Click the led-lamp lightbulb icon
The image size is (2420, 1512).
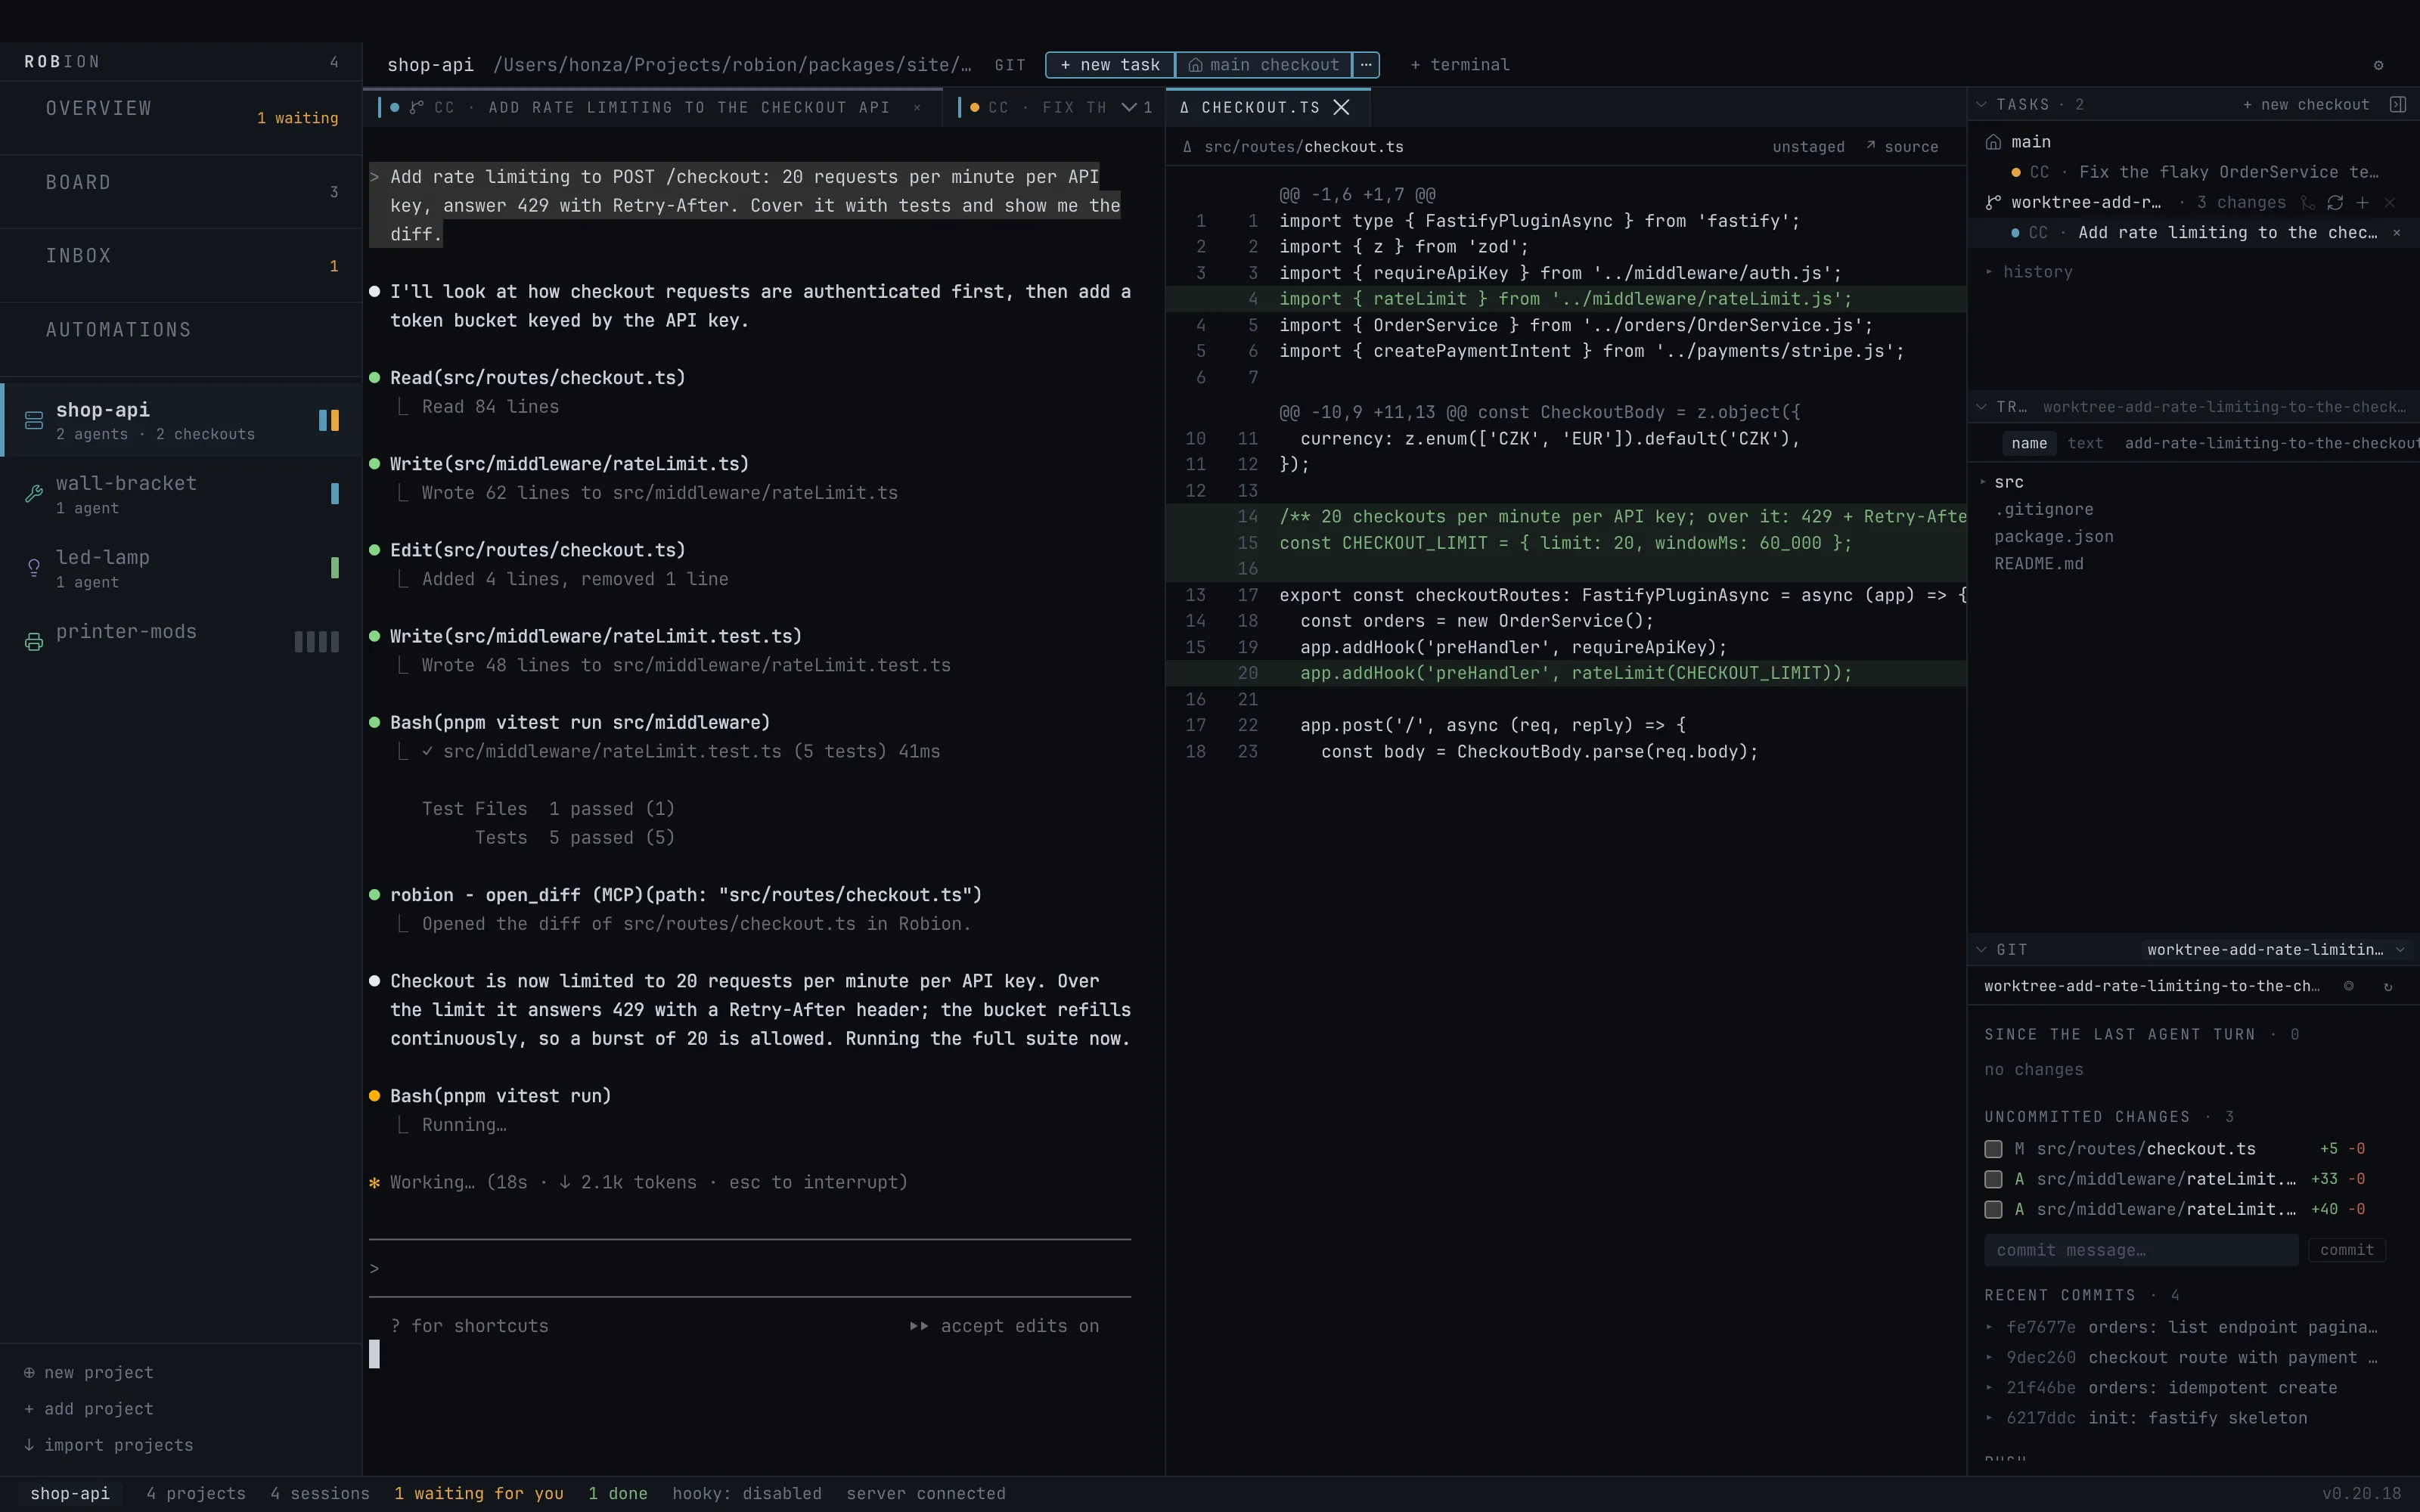point(34,567)
